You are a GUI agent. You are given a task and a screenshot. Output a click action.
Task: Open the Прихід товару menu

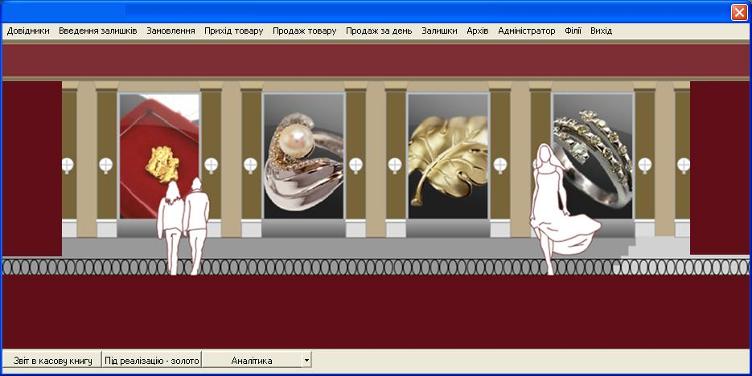(x=234, y=31)
